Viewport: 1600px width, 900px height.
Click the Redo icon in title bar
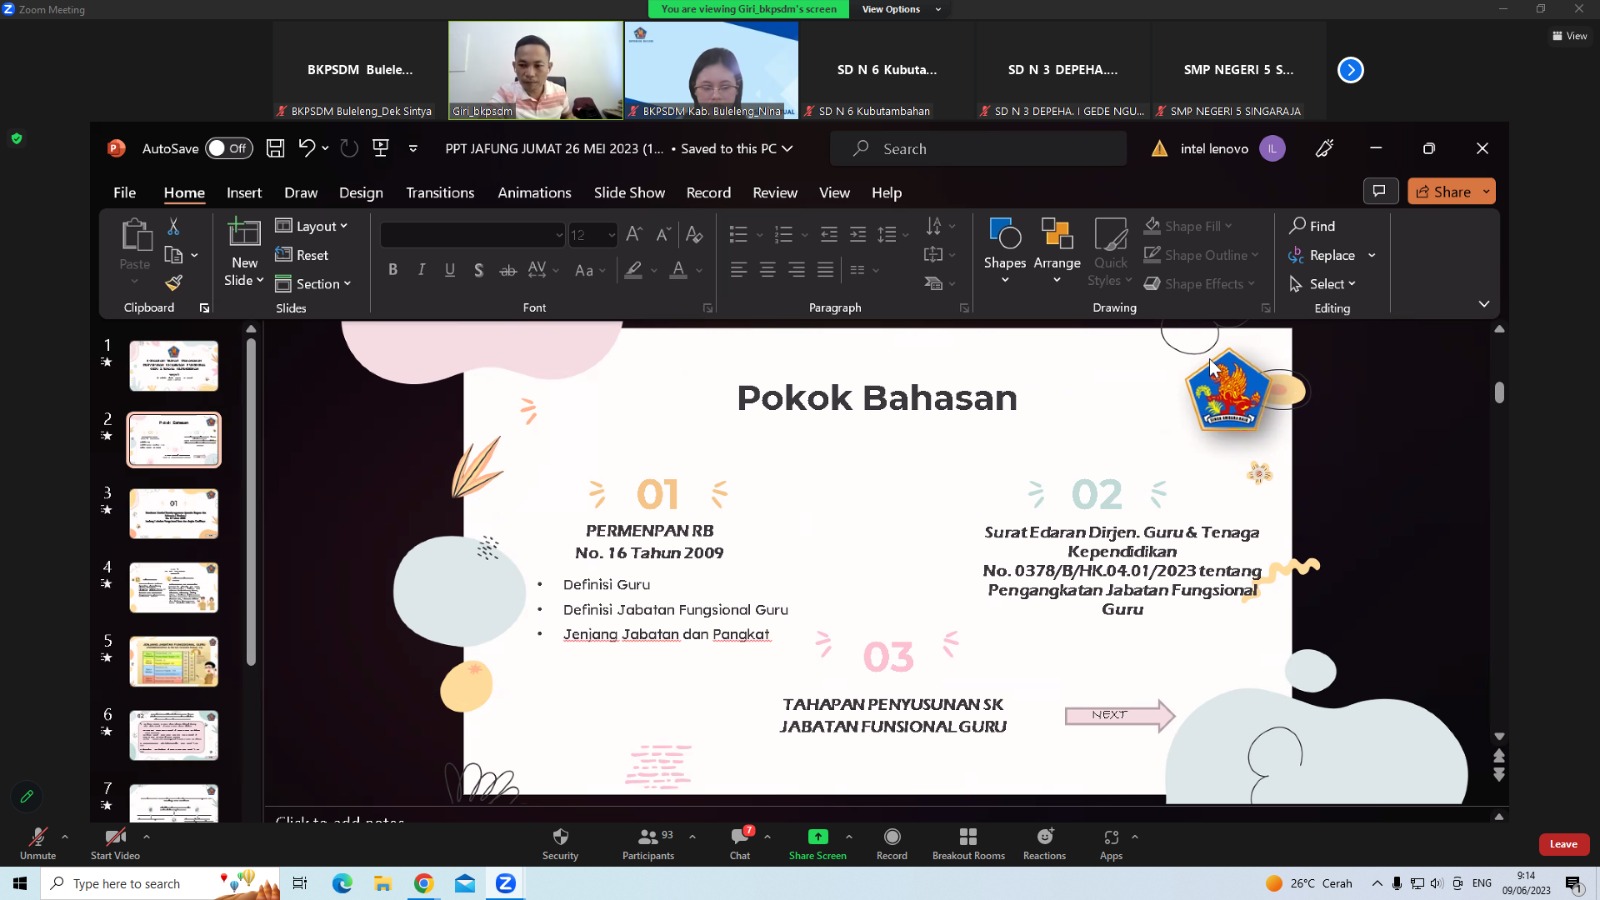349,148
